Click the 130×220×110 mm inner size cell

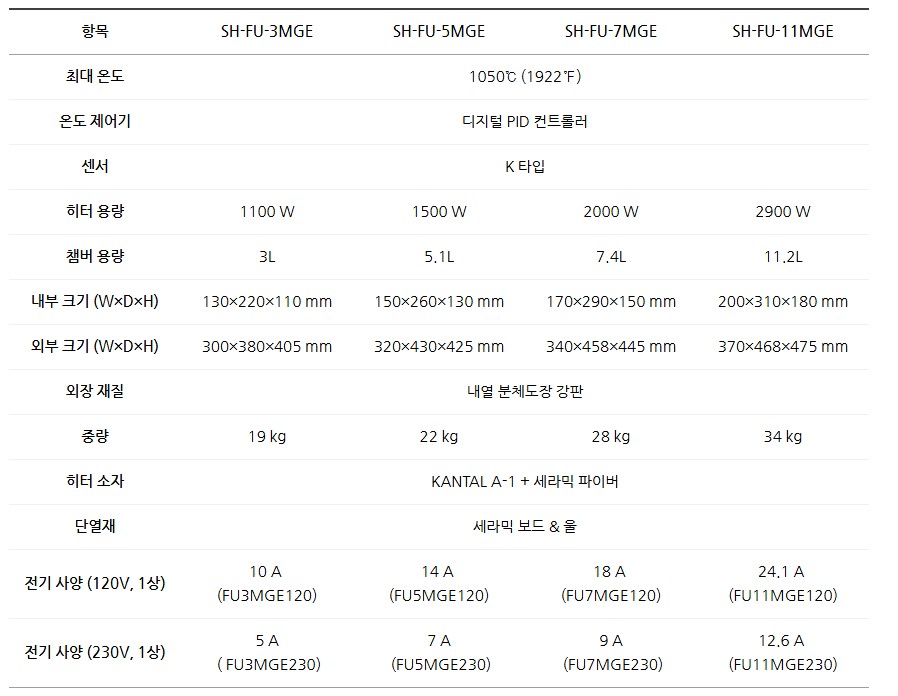[266, 301]
